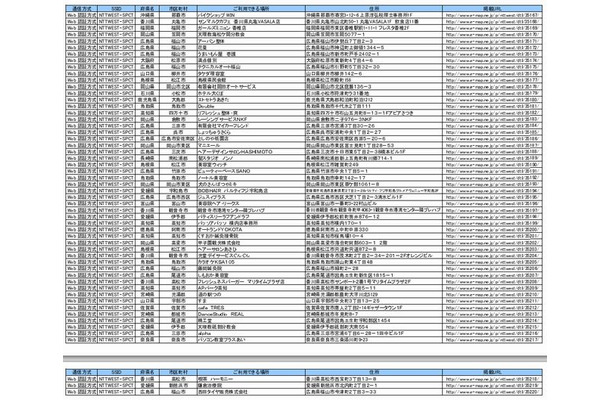This screenshot has width=610, height=400.
Task: Select the address 島根県松江市雑賀町249
Action: (374, 165)
